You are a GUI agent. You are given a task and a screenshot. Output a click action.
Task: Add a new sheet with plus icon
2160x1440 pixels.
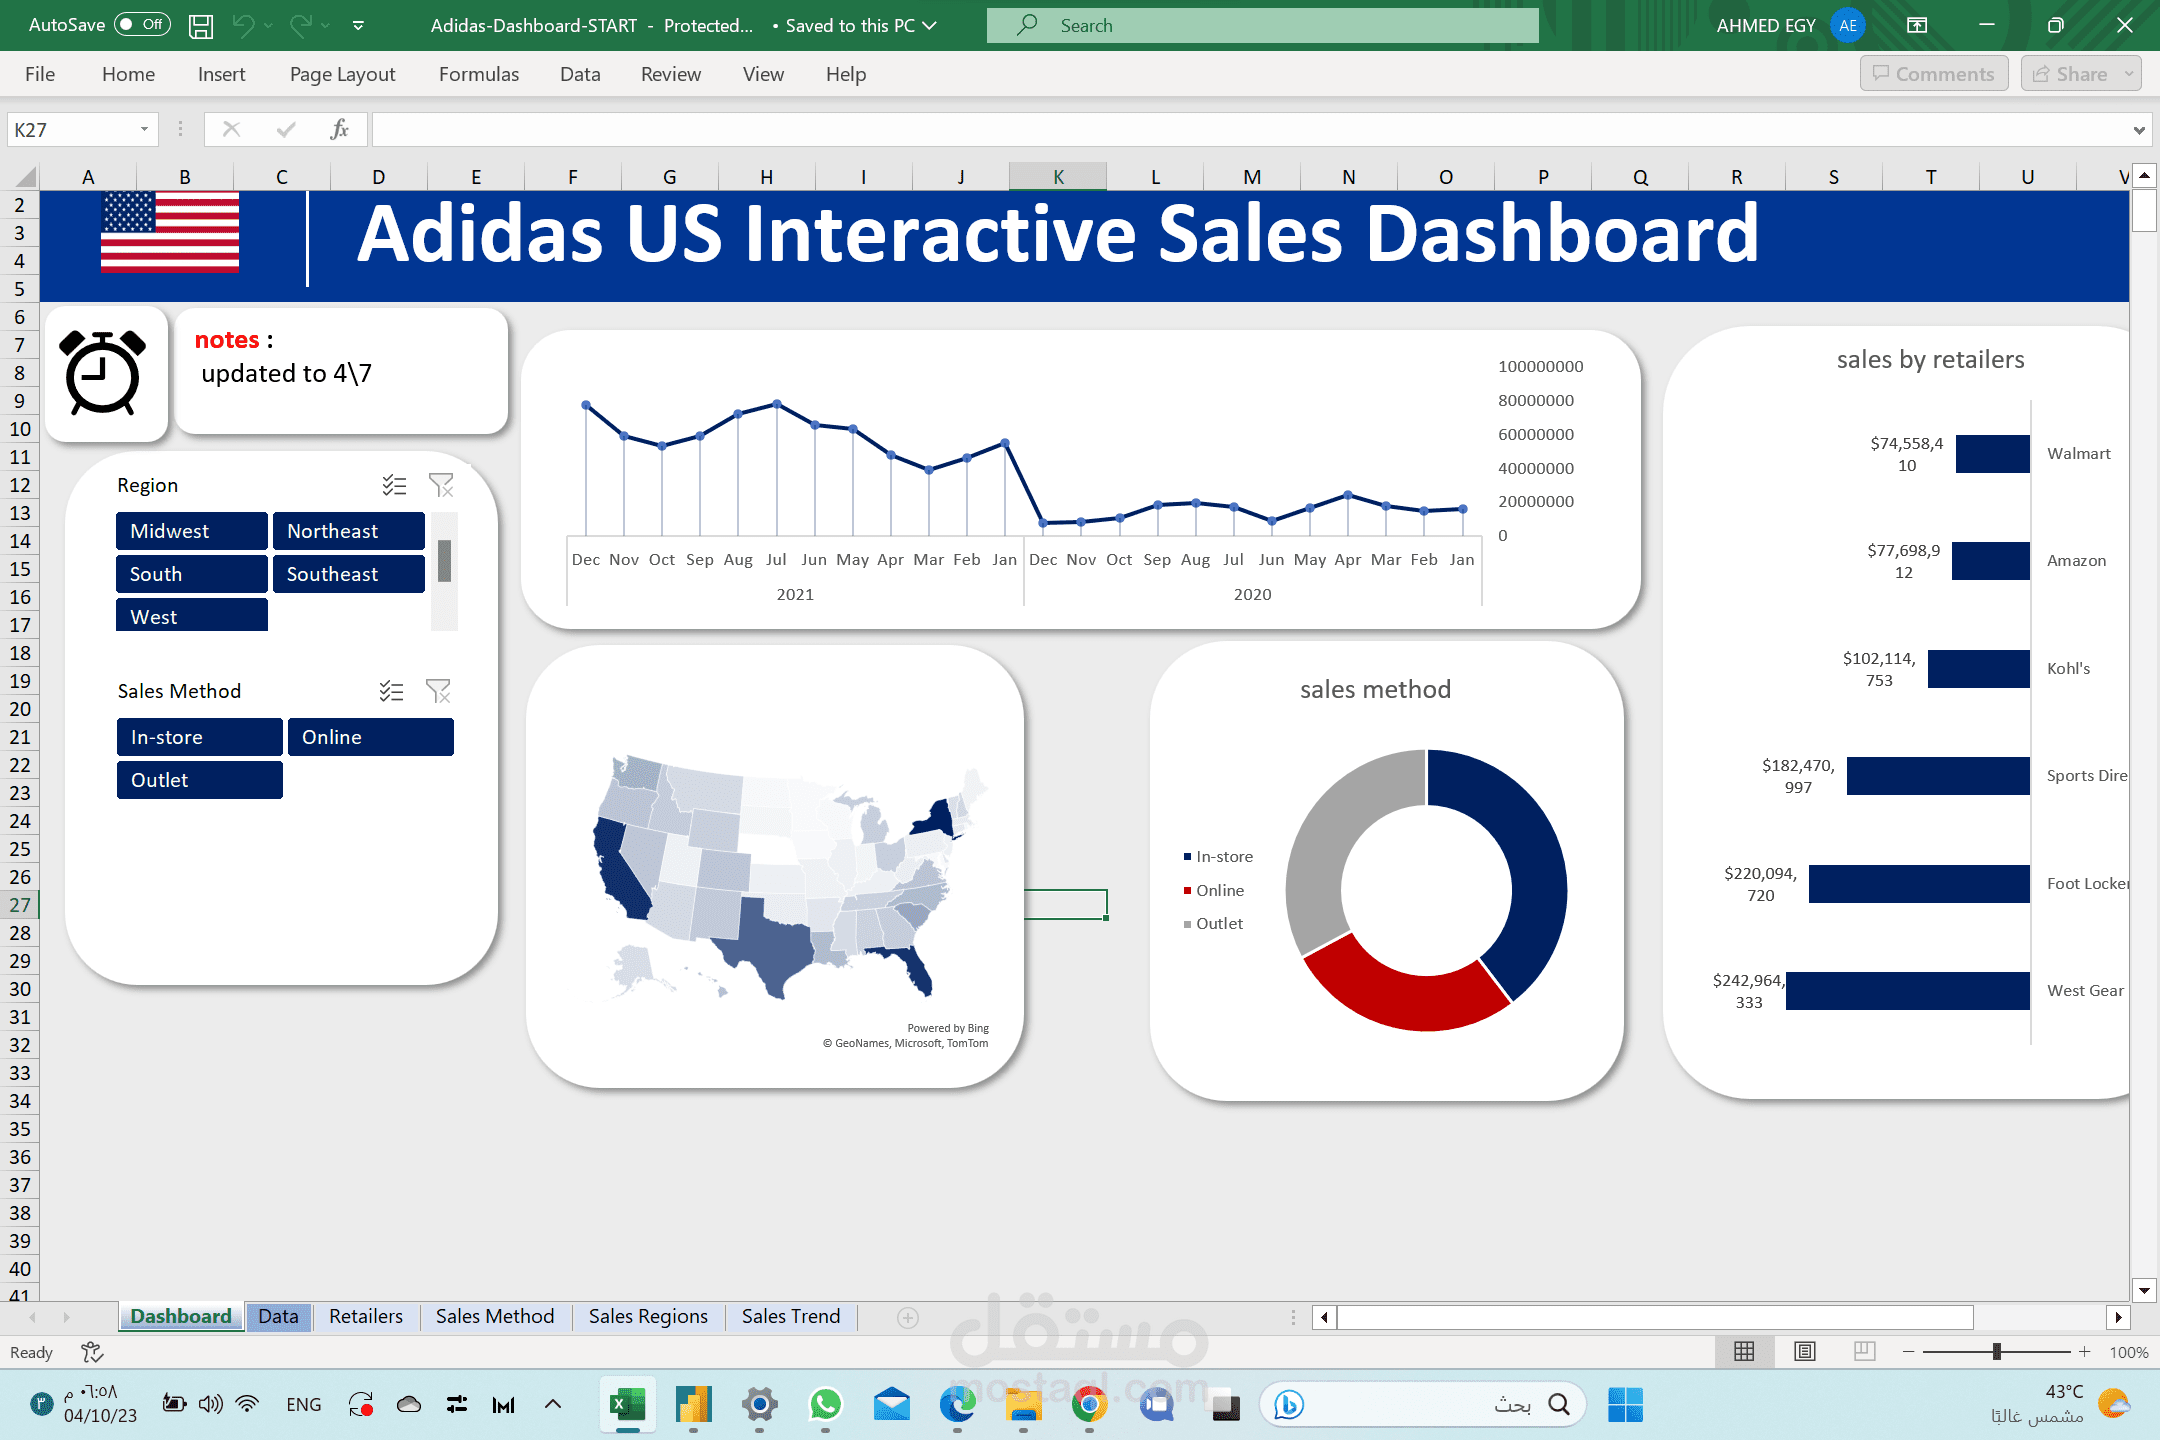coord(908,1318)
